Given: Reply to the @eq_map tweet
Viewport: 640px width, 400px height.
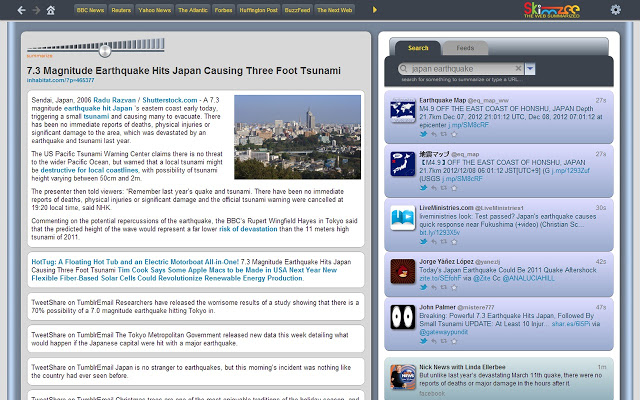Looking at the screenshot, I should pyautogui.click(x=434, y=188).
